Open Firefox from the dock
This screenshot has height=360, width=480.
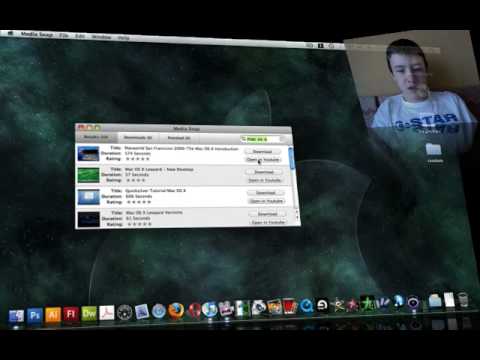point(176,311)
